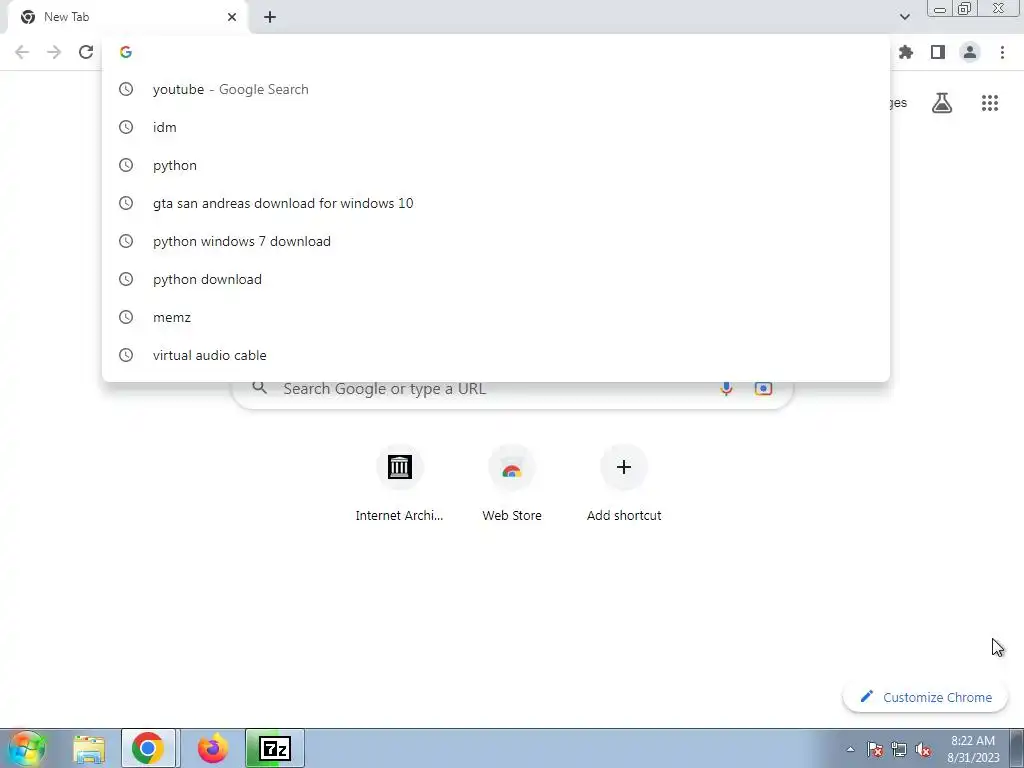
Task: Close the New Tab tab
Action: (x=232, y=17)
